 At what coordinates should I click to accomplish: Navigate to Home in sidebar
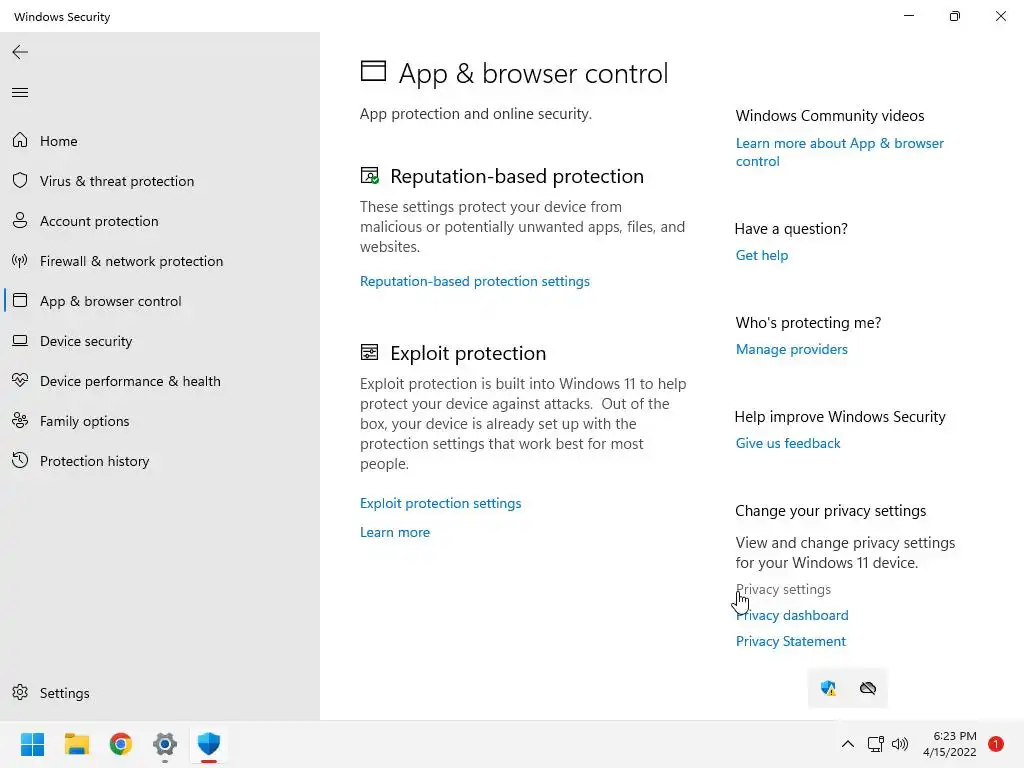(59, 141)
